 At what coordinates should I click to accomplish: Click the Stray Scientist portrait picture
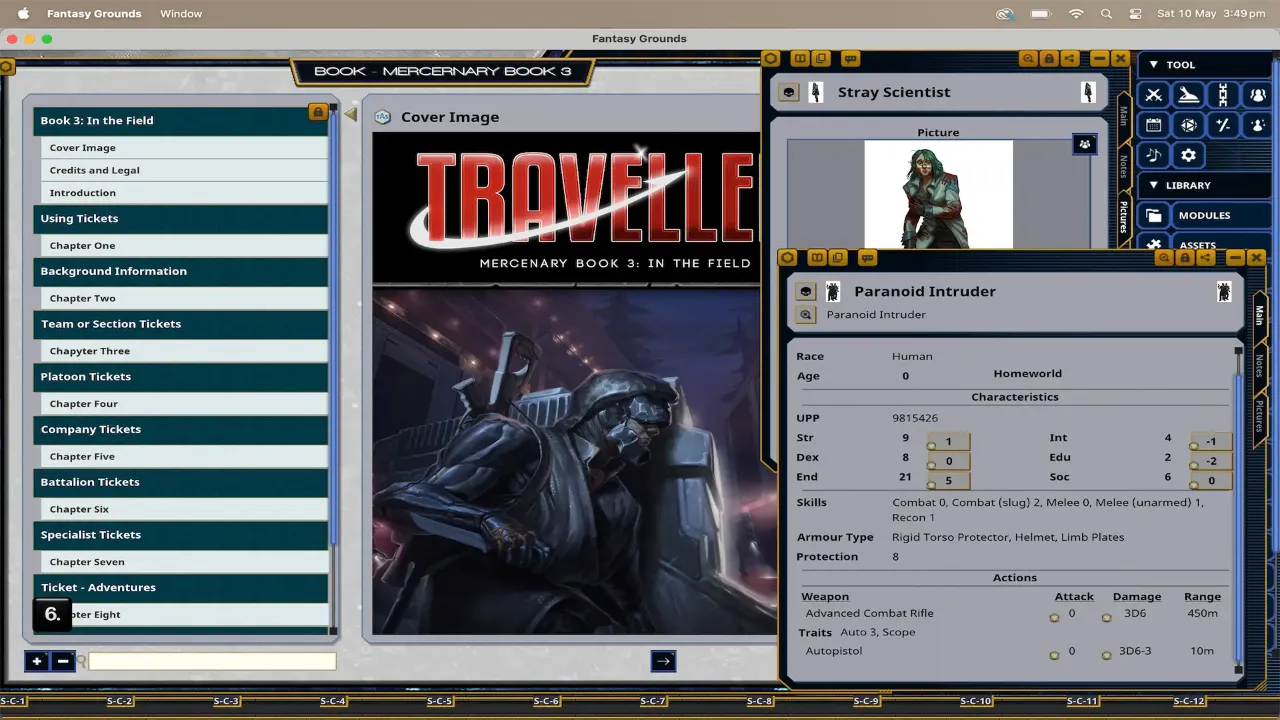[x=938, y=194]
